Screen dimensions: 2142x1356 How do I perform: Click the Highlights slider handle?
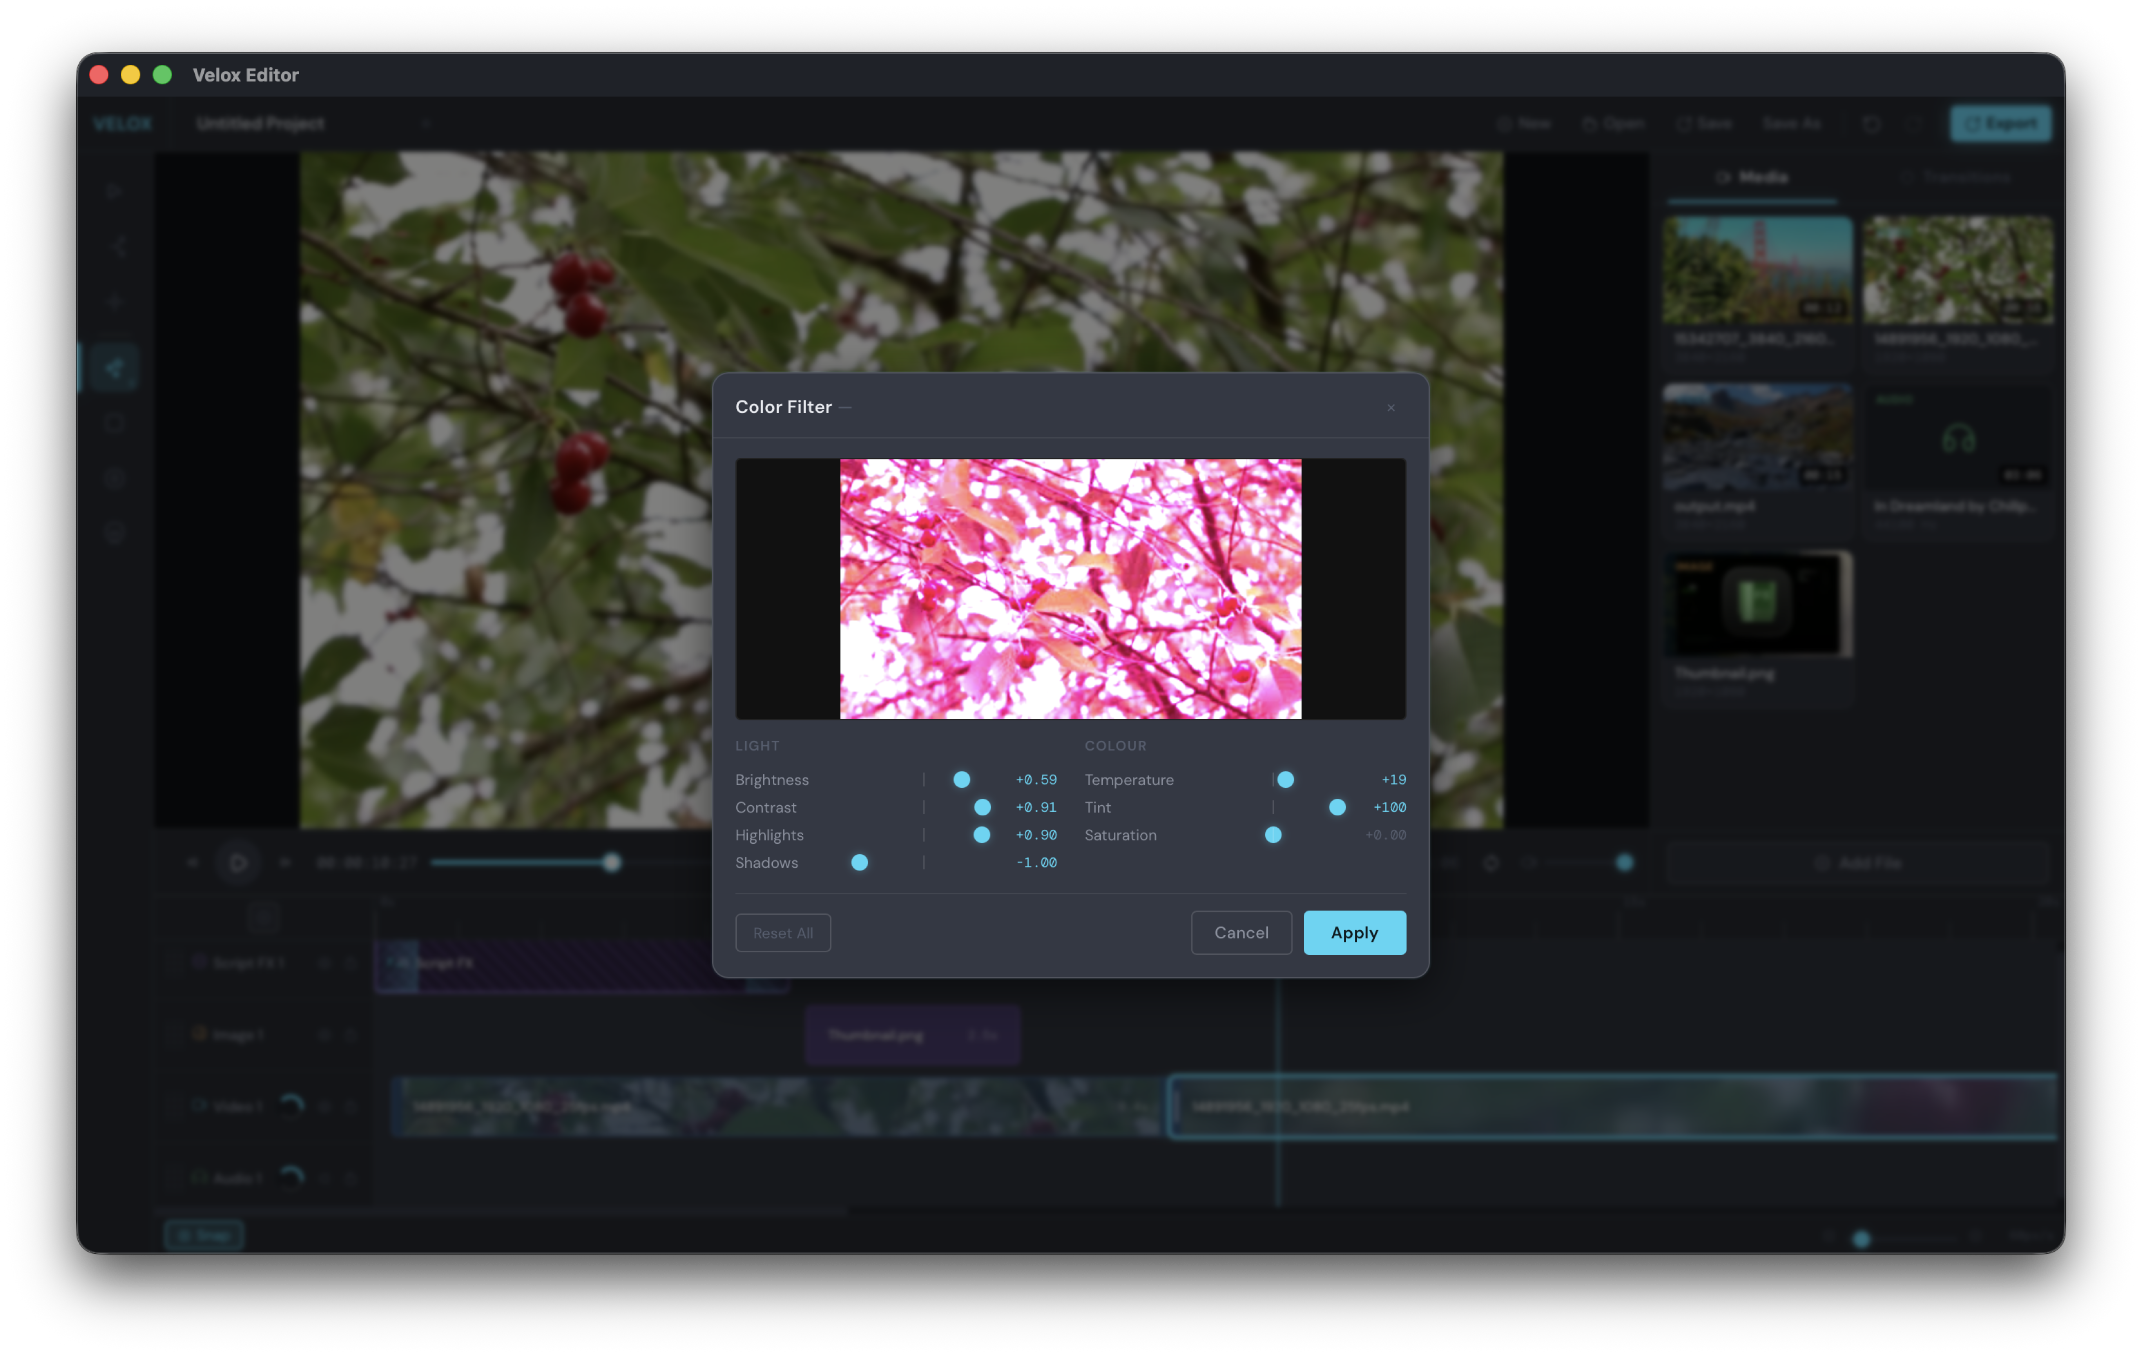point(982,835)
